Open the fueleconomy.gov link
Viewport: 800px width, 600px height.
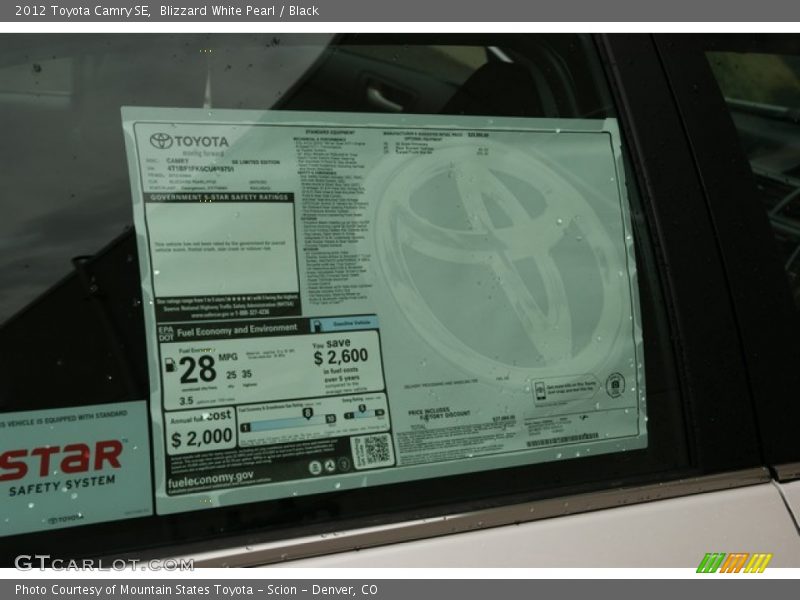pyautogui.click(x=209, y=477)
